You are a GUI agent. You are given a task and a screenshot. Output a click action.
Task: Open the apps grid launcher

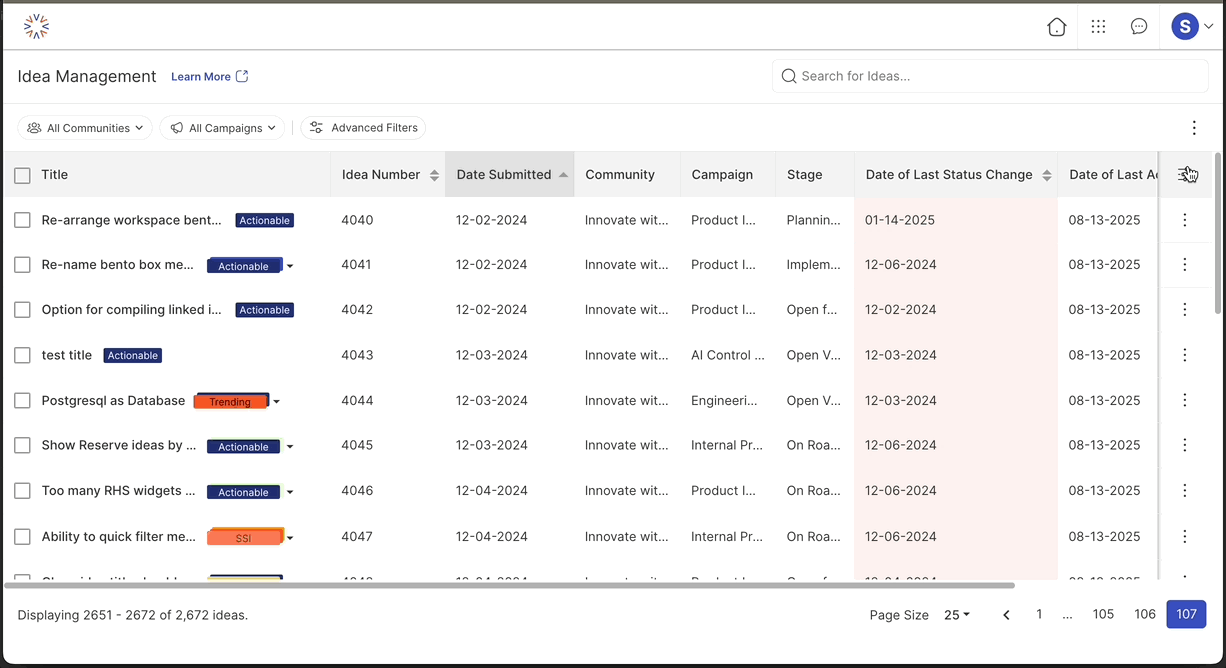(x=1098, y=27)
